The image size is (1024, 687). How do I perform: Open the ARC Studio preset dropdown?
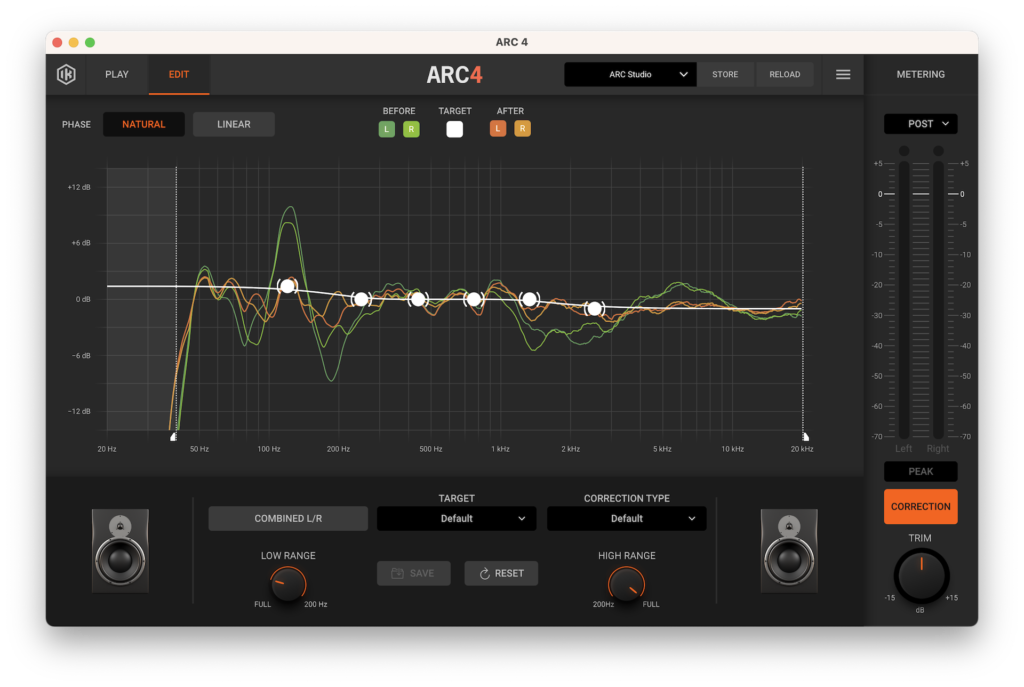pyautogui.click(x=629, y=74)
